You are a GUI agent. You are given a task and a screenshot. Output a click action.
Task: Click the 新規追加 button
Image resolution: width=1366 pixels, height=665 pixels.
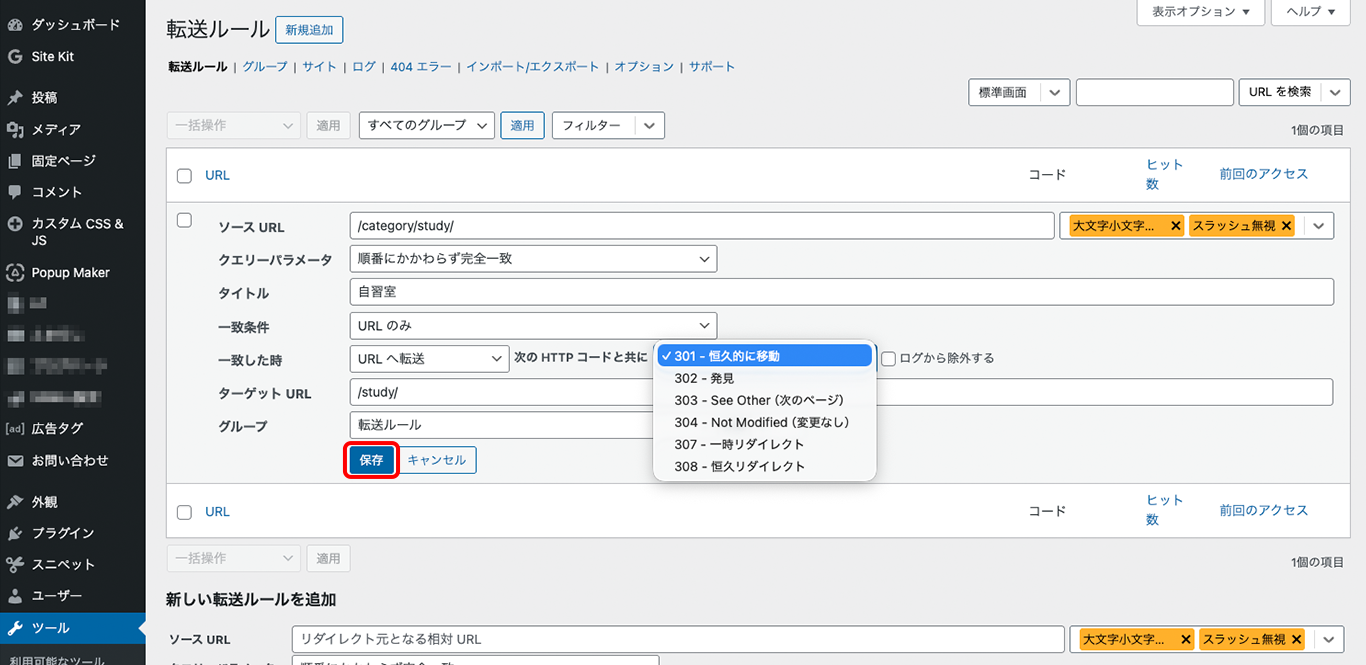(309, 31)
